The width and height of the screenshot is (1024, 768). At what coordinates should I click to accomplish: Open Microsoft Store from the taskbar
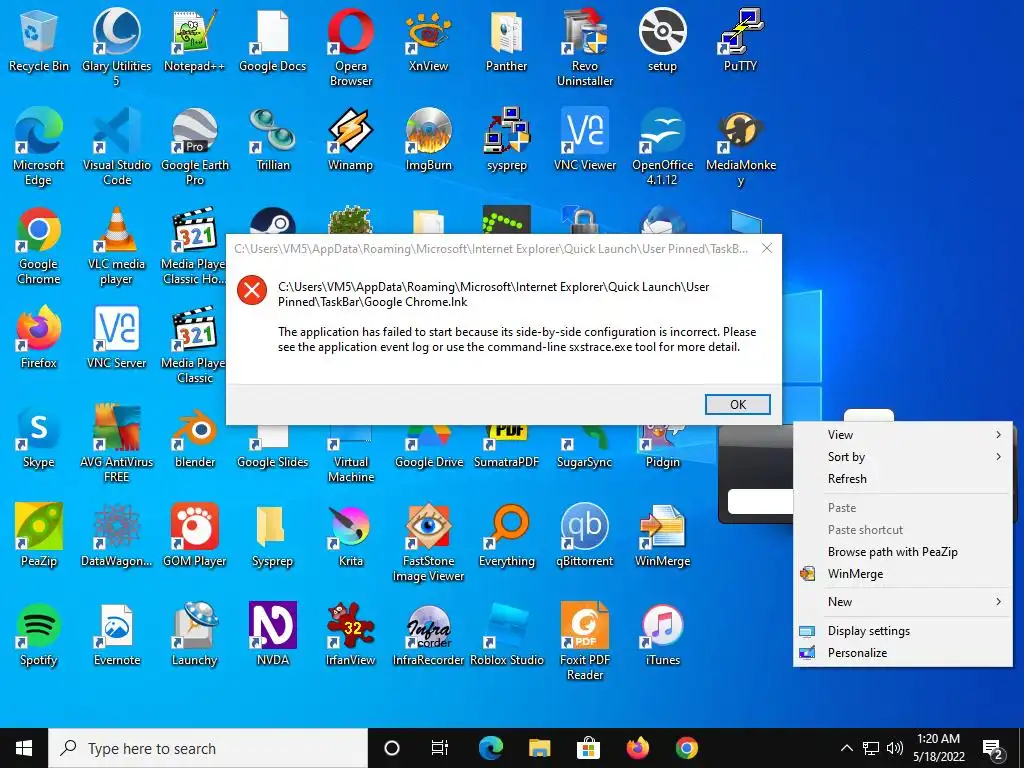click(x=588, y=748)
